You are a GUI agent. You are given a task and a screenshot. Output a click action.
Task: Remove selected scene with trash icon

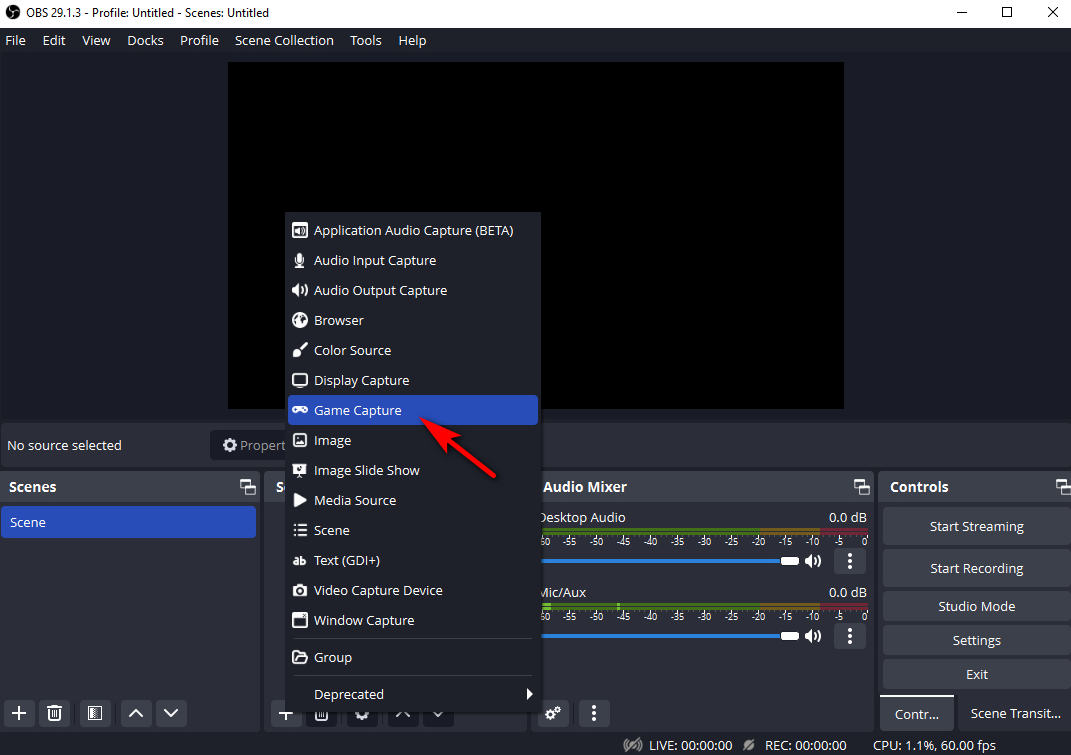pos(55,713)
